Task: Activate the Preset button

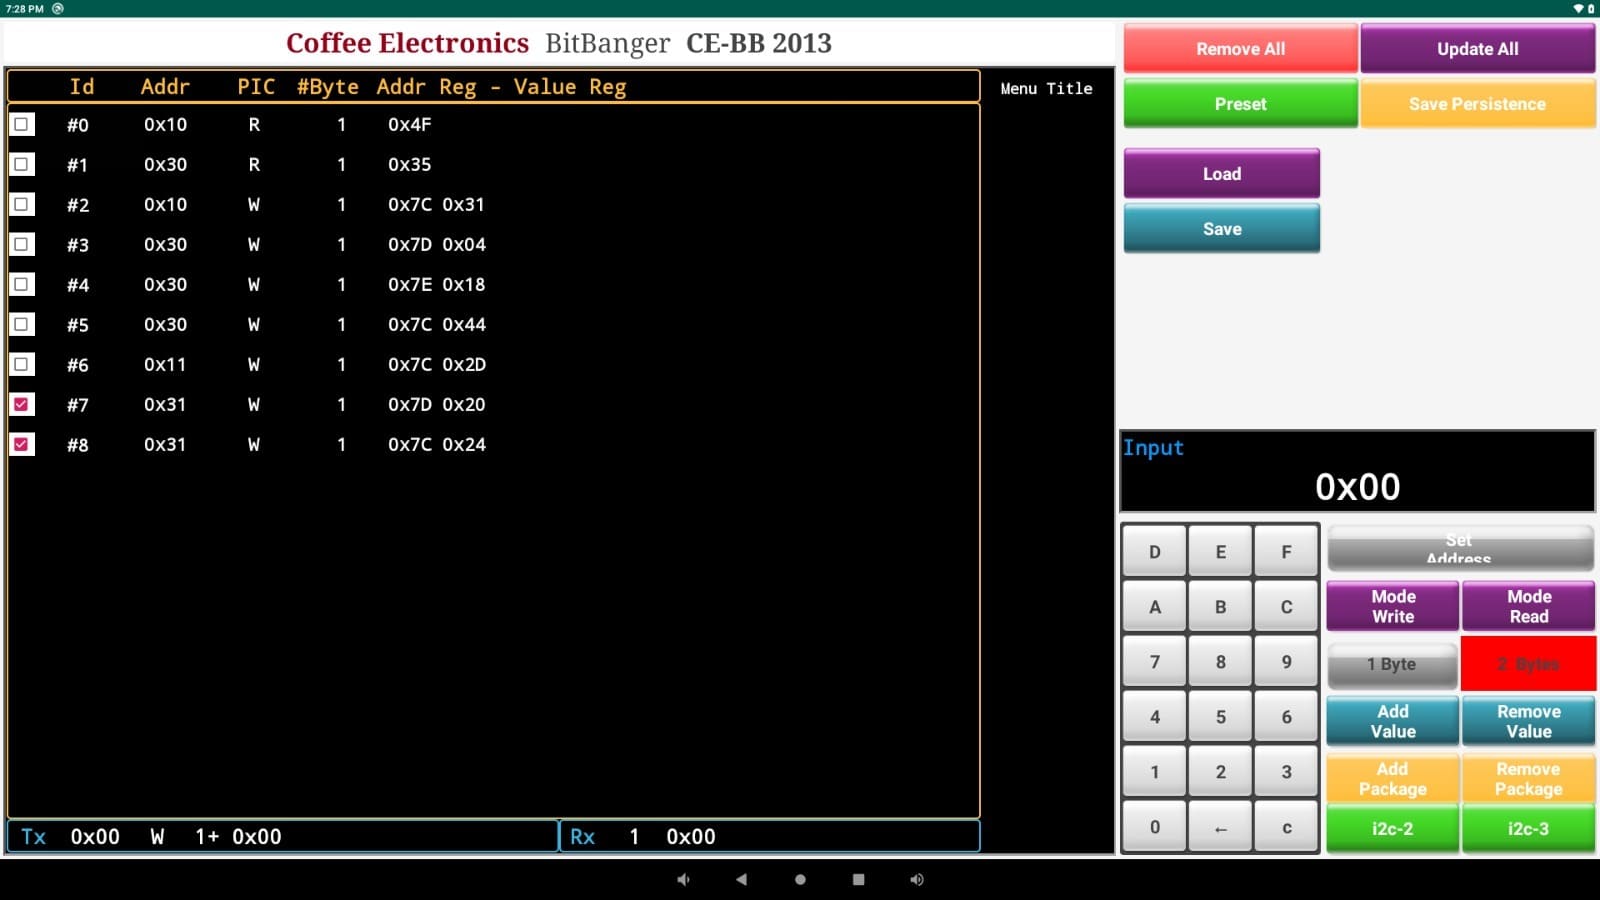Action: [x=1240, y=103]
